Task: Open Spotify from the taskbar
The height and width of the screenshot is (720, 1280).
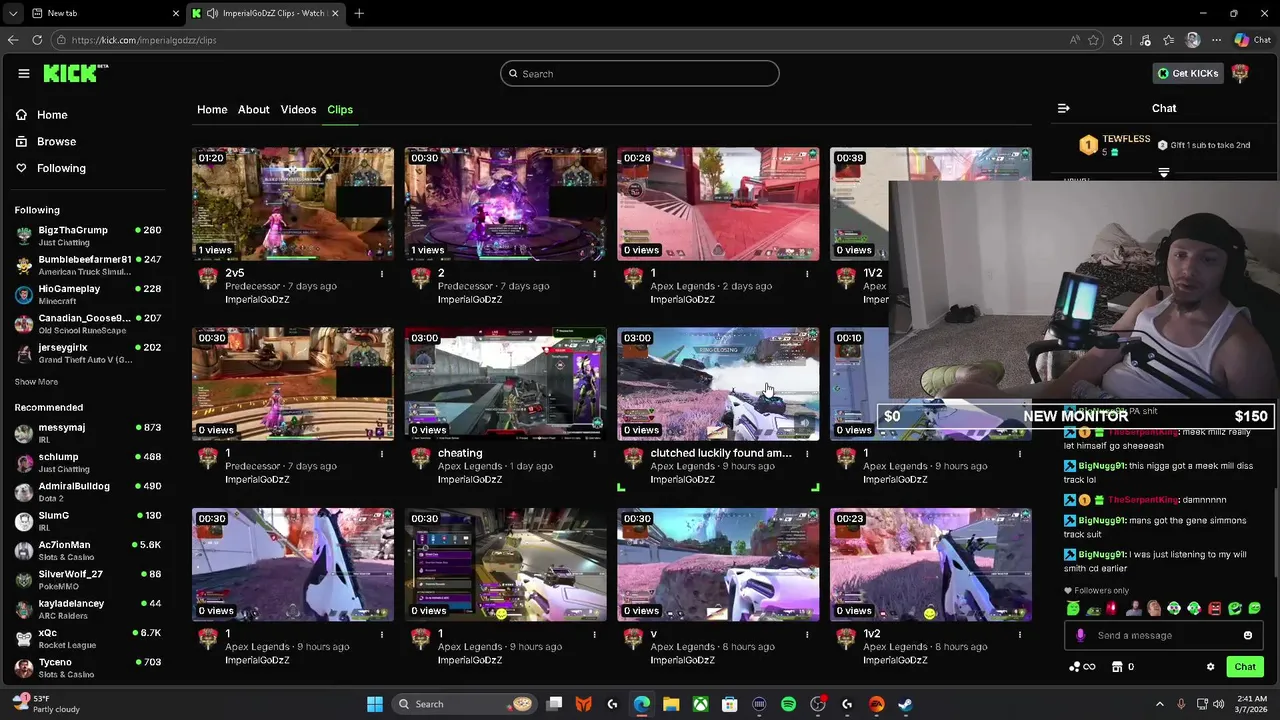Action: point(788,704)
